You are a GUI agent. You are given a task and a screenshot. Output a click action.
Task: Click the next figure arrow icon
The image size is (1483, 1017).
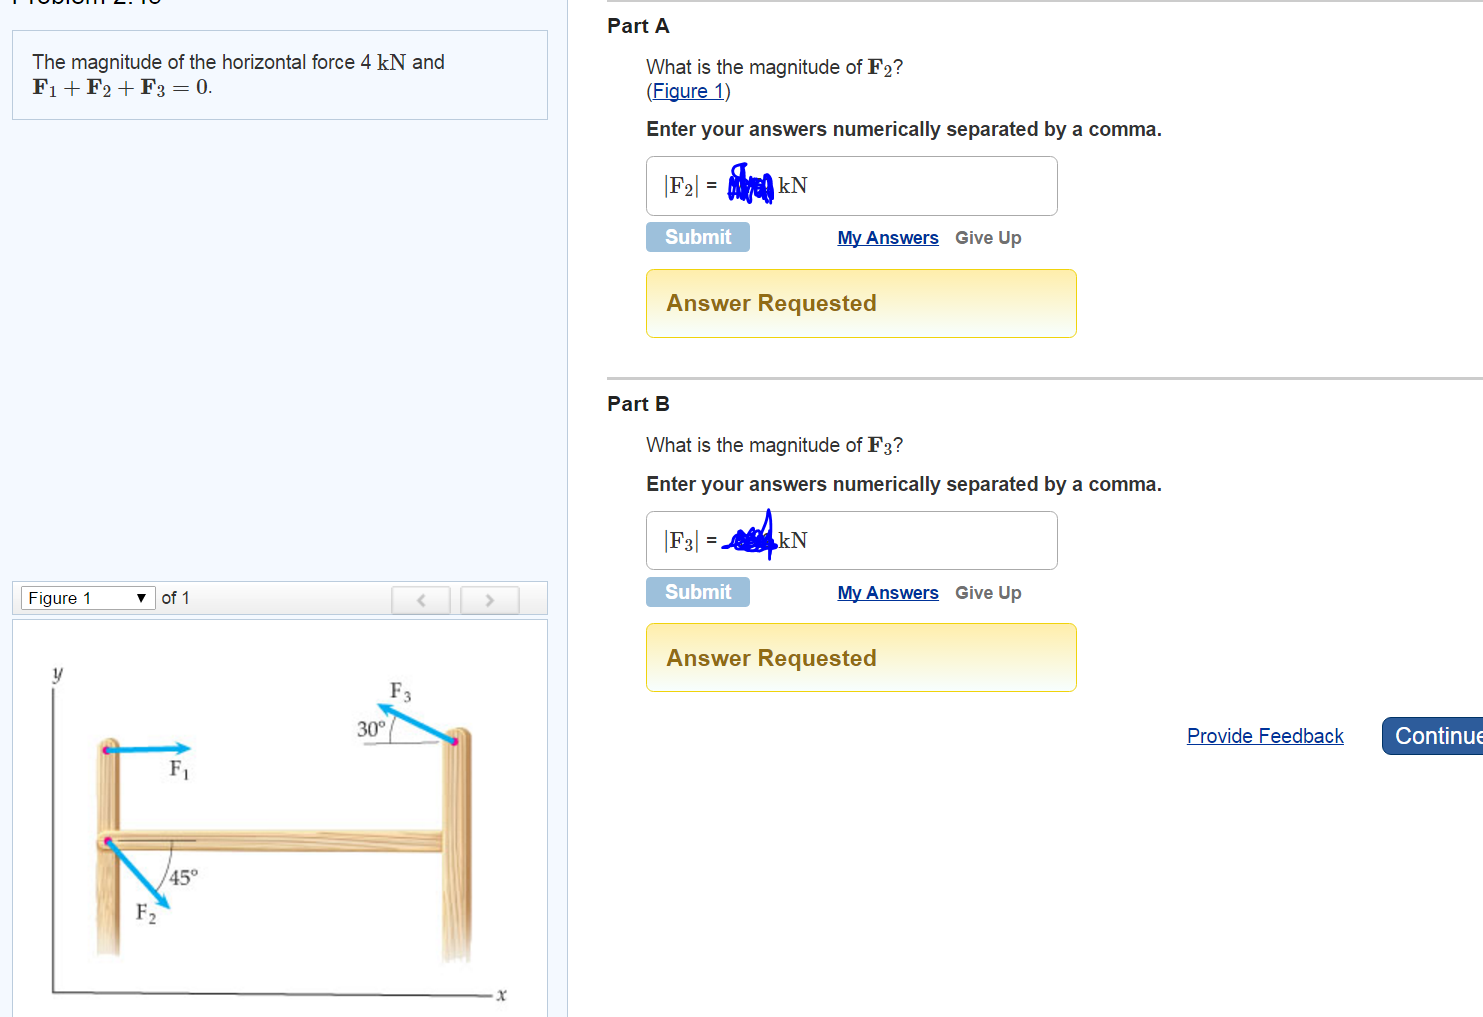tap(489, 599)
